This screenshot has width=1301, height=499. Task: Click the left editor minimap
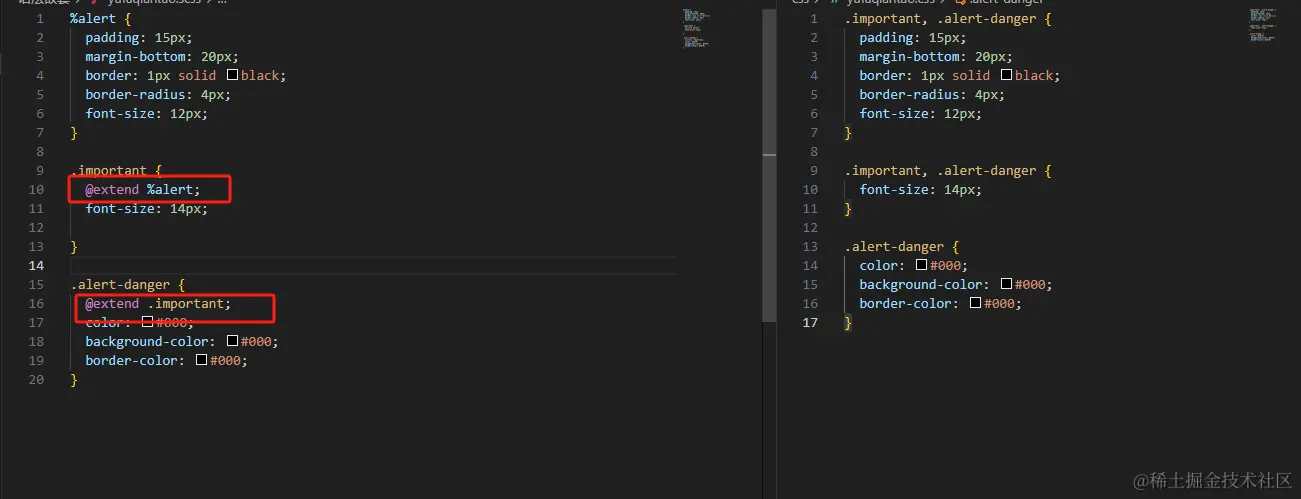[x=697, y=28]
